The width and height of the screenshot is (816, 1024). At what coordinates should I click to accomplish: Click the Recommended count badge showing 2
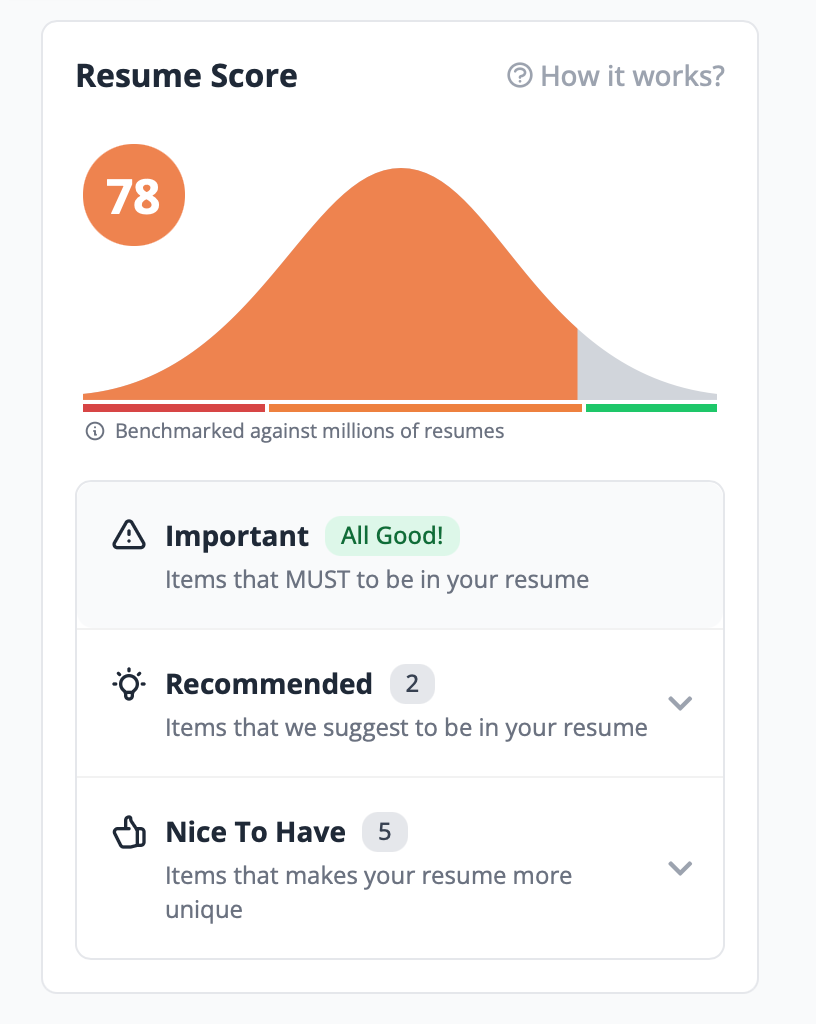[x=412, y=684]
